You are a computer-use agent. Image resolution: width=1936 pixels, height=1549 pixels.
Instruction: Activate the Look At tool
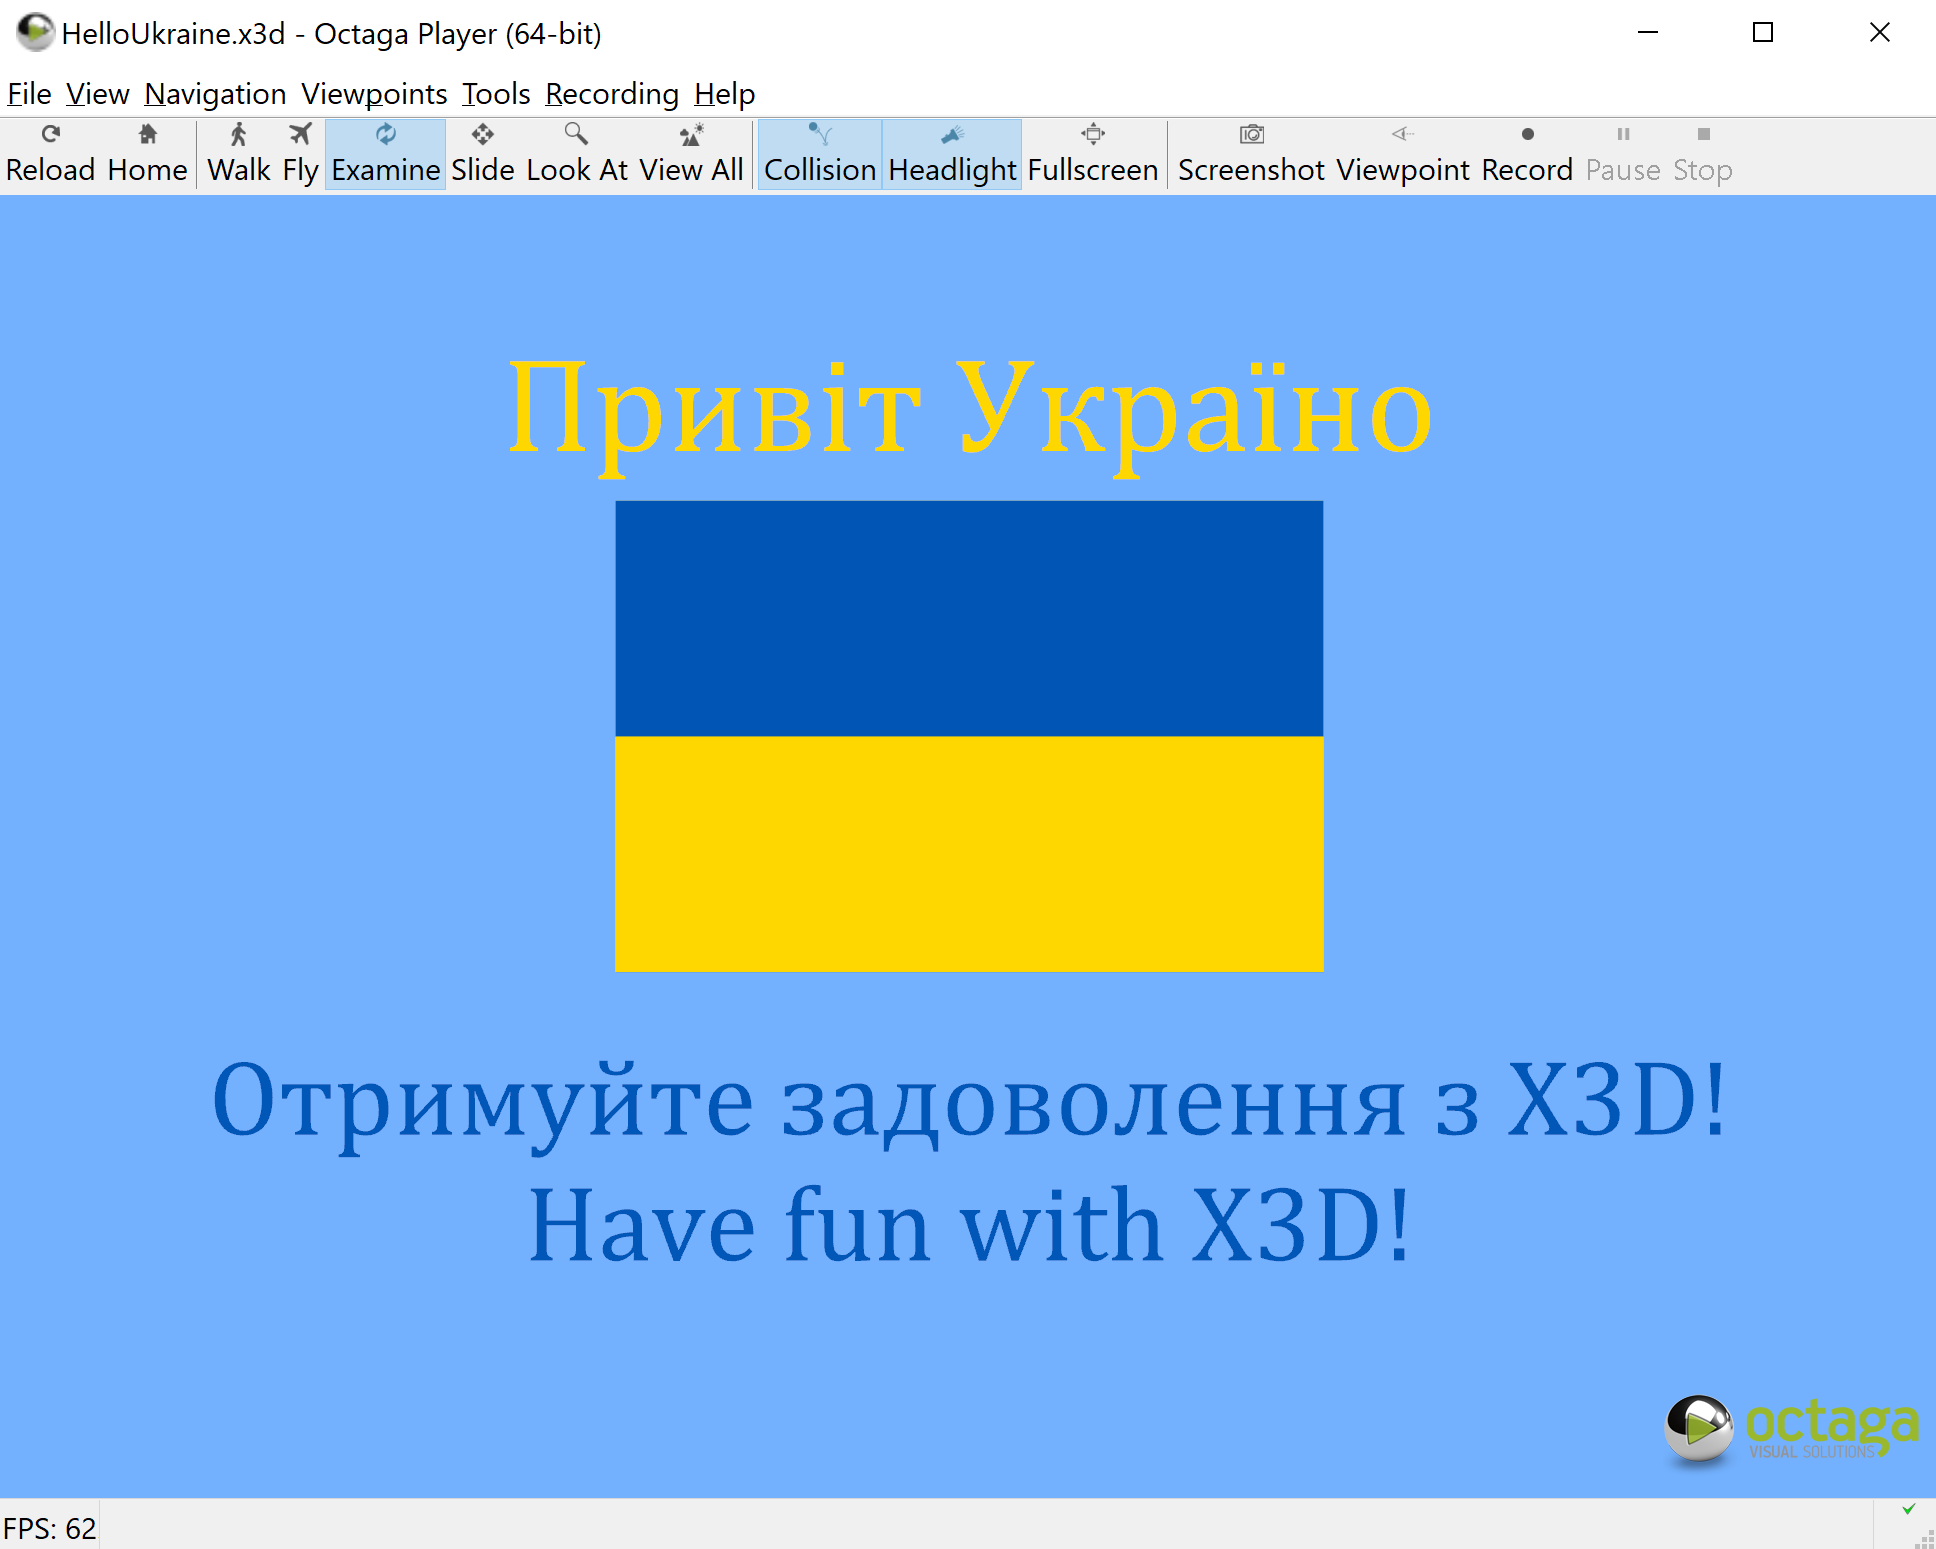576,153
